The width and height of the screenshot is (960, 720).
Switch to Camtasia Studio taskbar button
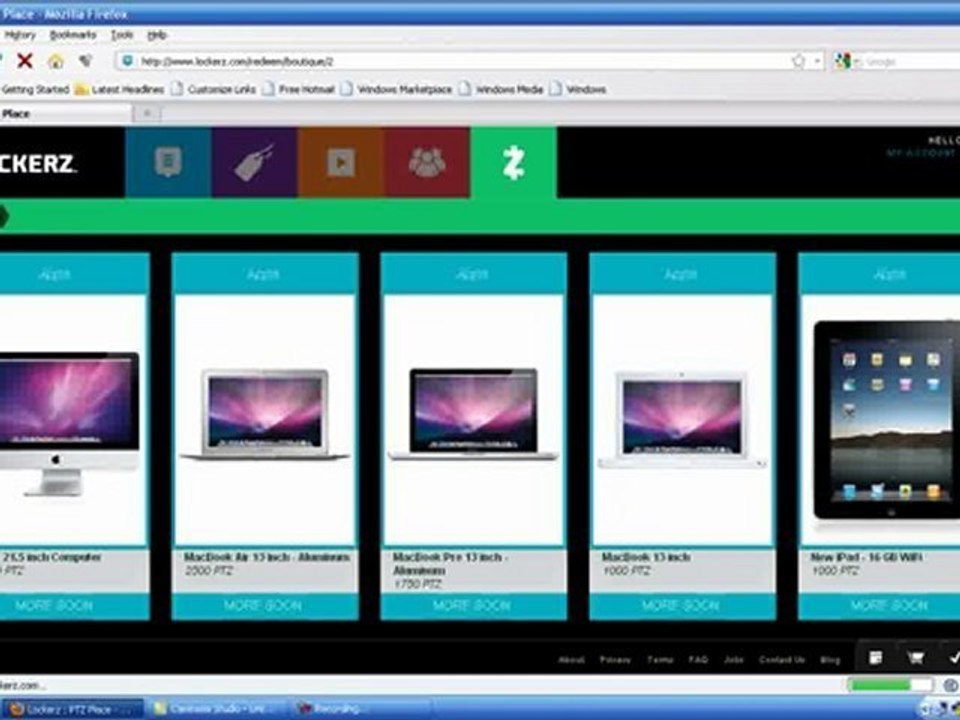pos(217,709)
